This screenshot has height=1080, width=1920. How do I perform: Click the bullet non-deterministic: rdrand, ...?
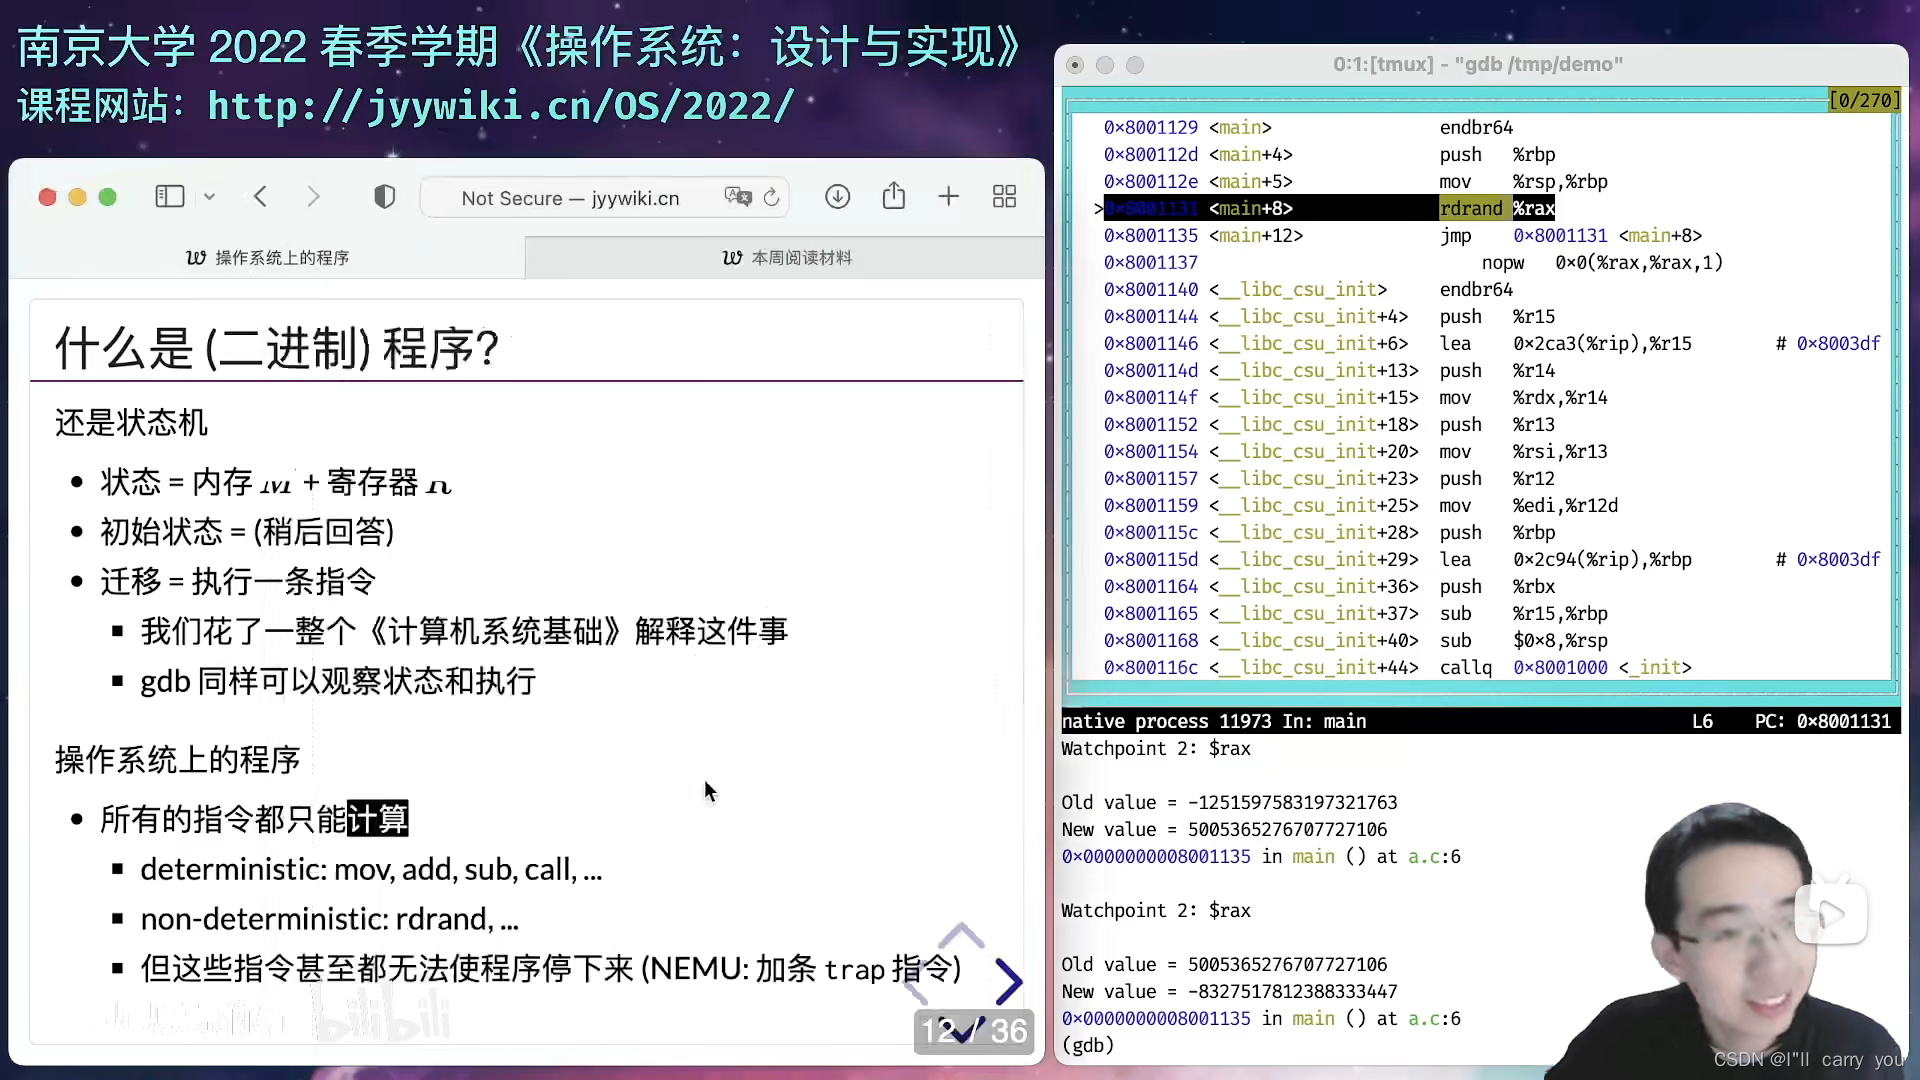coord(330,919)
